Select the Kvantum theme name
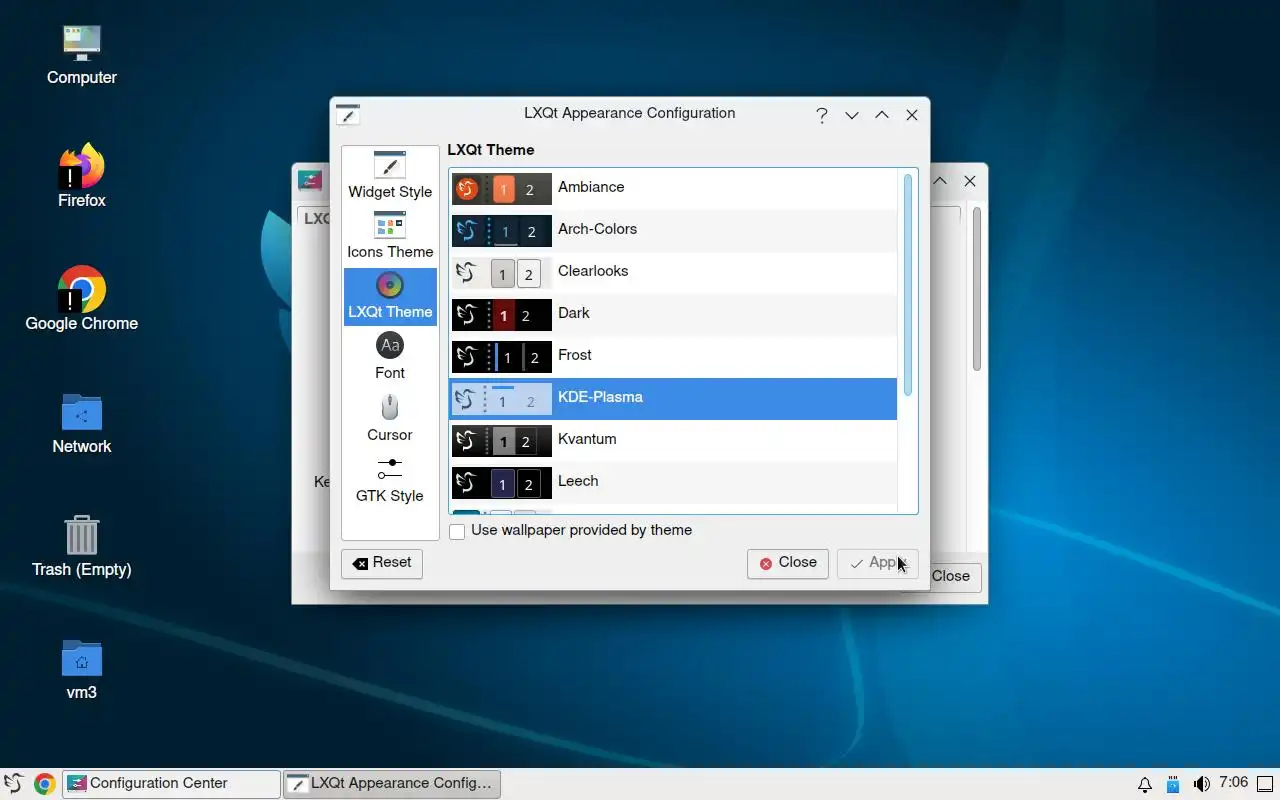Image resolution: width=1280 pixels, height=800 pixels. (587, 439)
